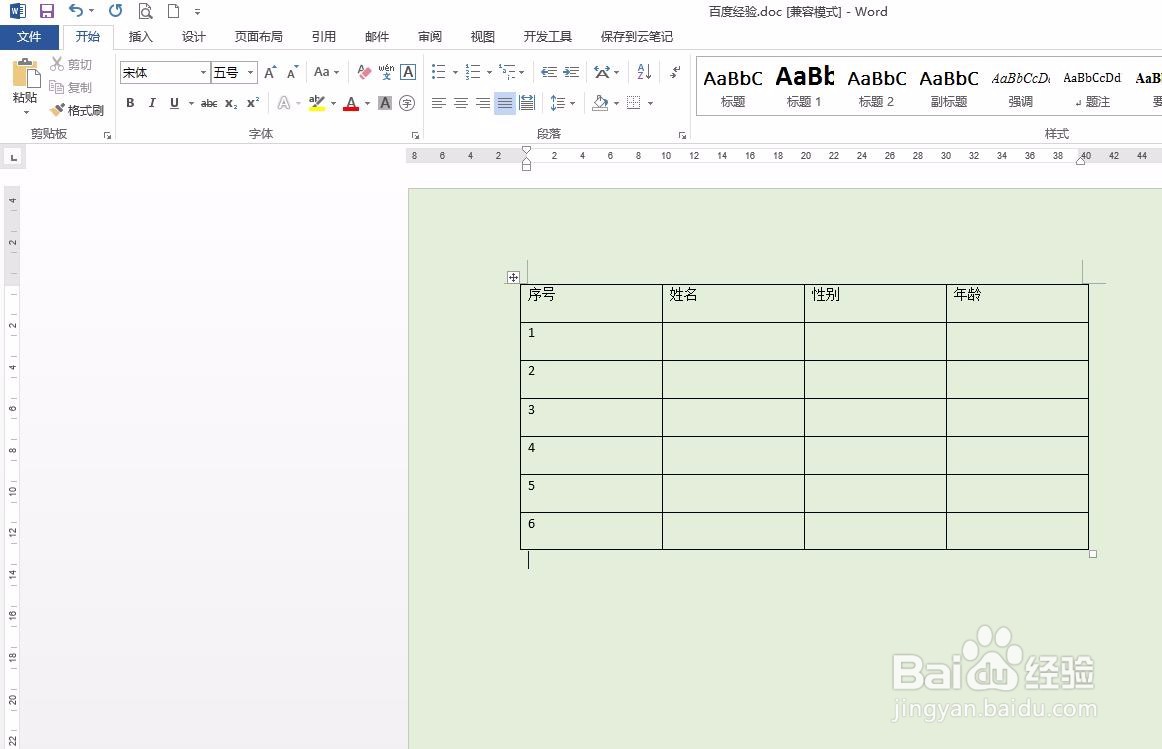
Task: Apply character border icon
Action: pos(408,72)
